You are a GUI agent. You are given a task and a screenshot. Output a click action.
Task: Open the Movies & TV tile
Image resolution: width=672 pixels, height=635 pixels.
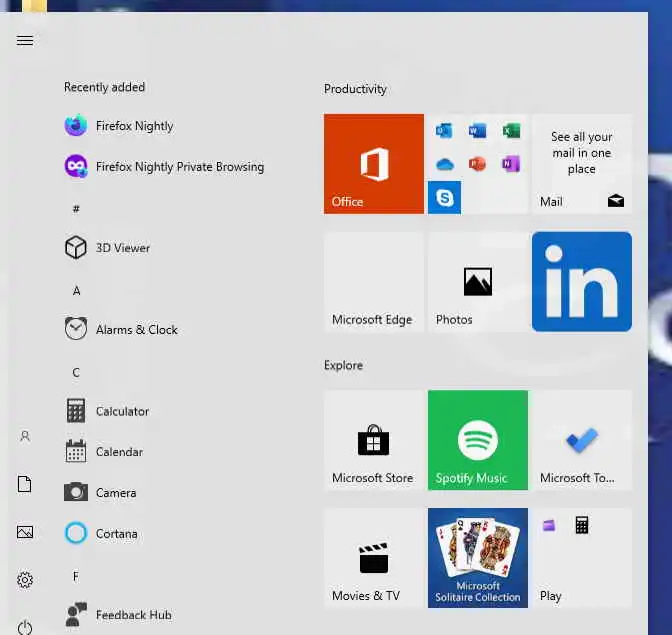pos(374,558)
